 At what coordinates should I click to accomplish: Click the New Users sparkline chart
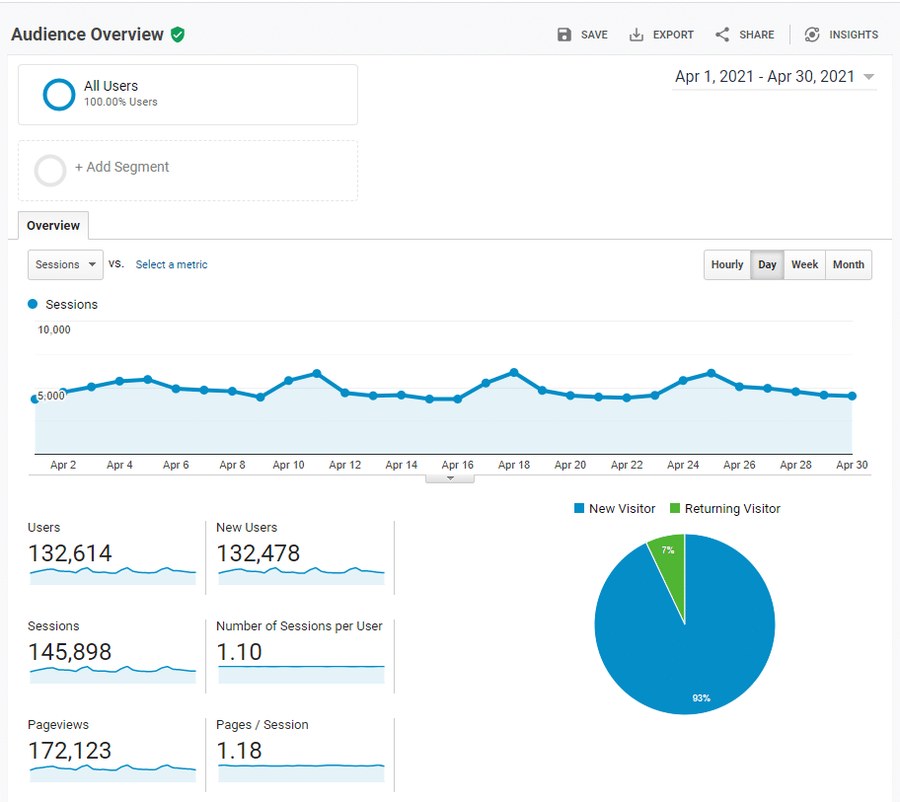coord(301,576)
